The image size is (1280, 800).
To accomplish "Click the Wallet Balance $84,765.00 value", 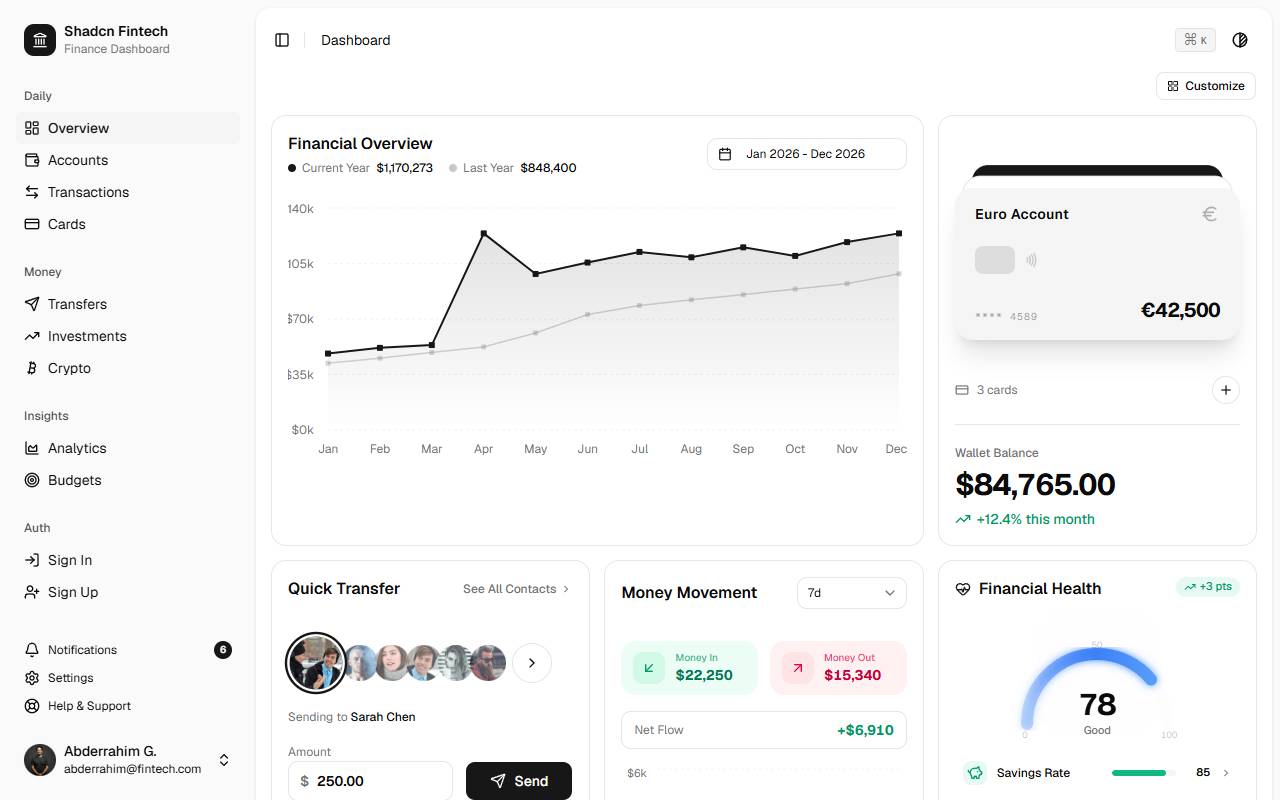I will click(x=1035, y=485).
